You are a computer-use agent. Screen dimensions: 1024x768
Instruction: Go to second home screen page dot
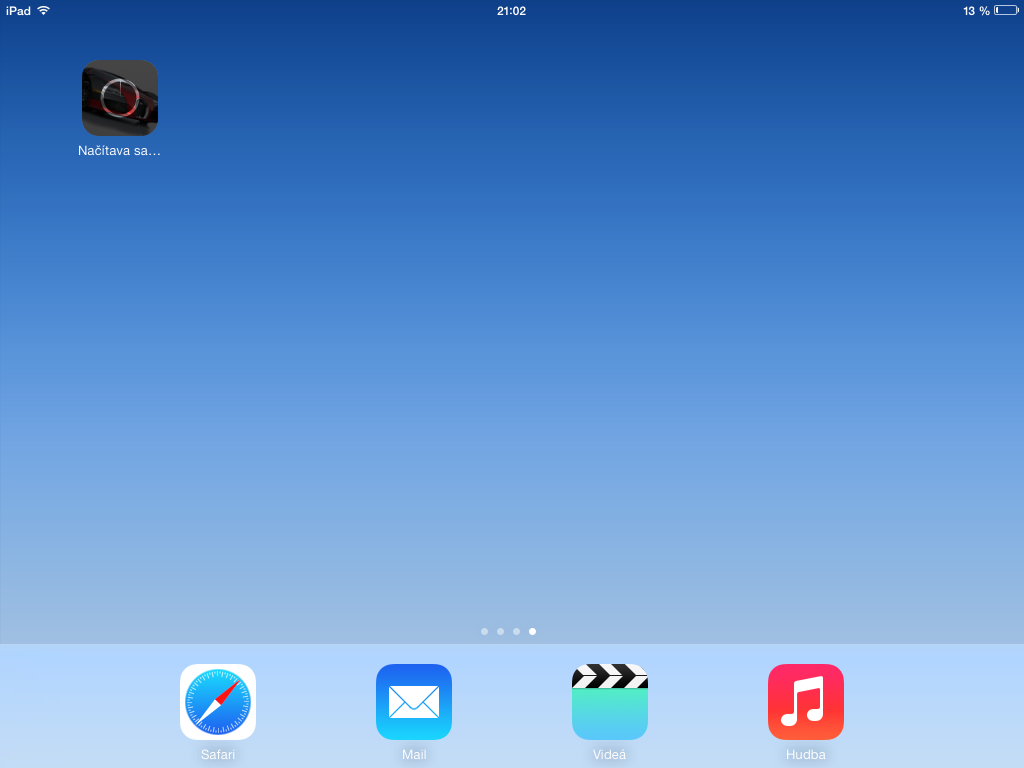click(x=500, y=632)
